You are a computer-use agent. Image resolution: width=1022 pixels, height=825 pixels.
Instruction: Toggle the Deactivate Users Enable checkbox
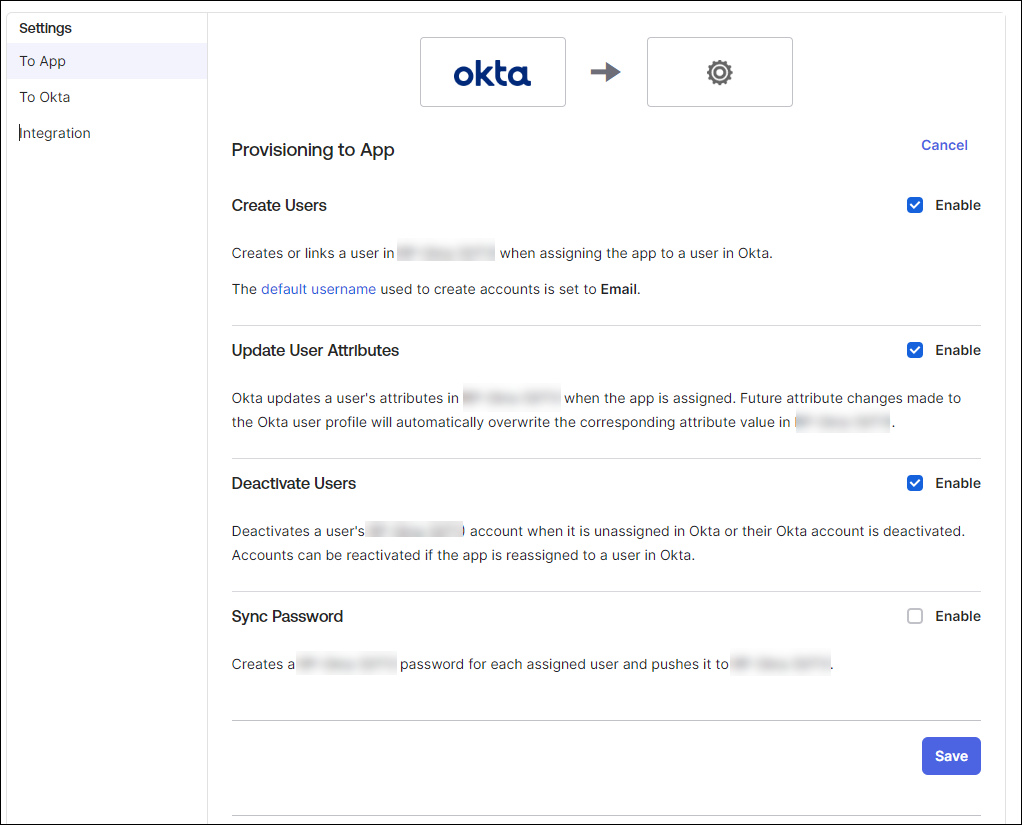pos(915,483)
